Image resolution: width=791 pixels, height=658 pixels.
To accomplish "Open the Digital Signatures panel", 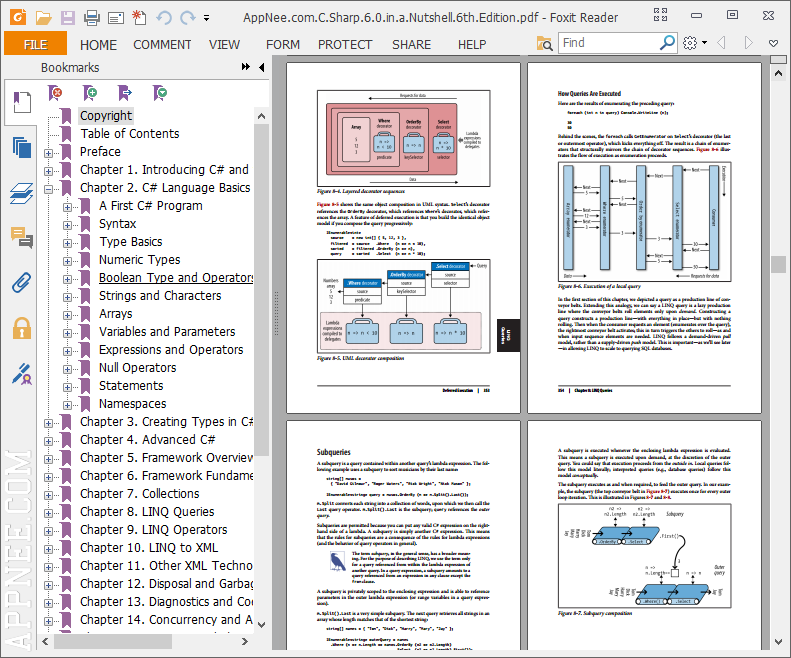I will point(22,374).
